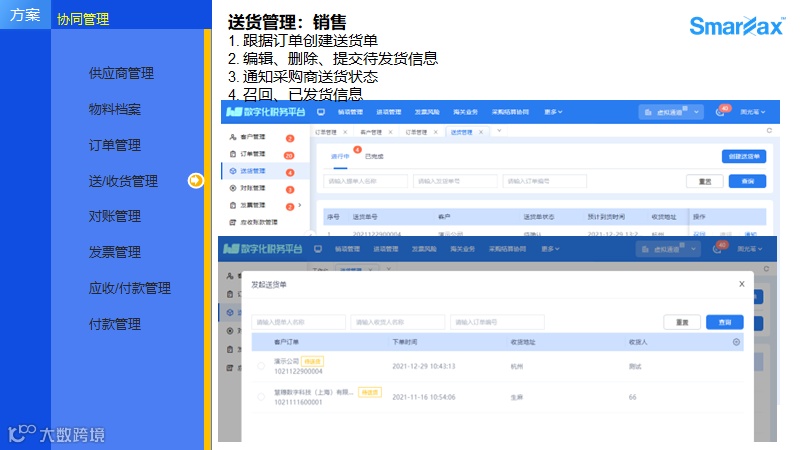Click the Smartax logo
Screen dimensions: 800x450
(x=737, y=26)
